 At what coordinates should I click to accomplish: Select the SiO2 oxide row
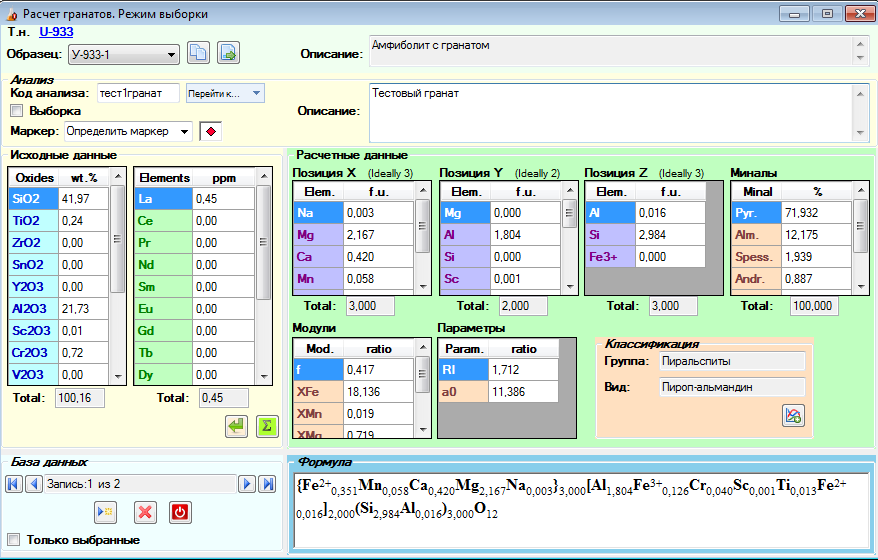point(59,199)
